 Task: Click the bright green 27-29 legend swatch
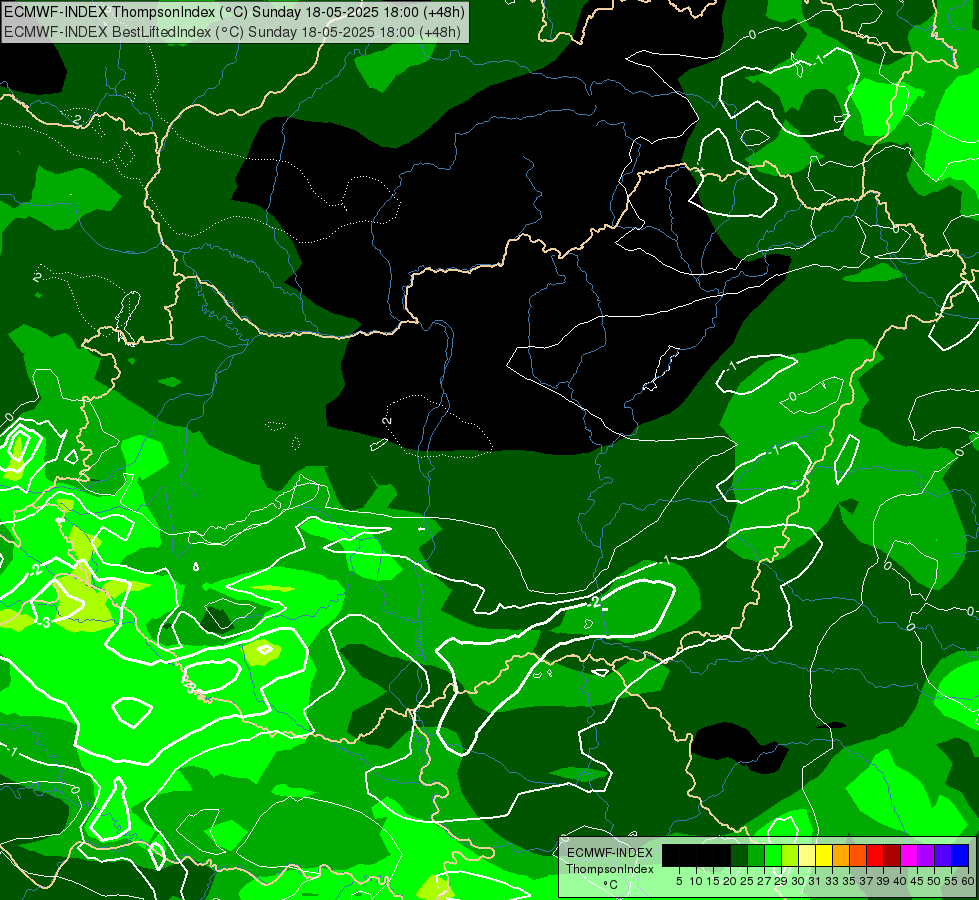pos(773,856)
